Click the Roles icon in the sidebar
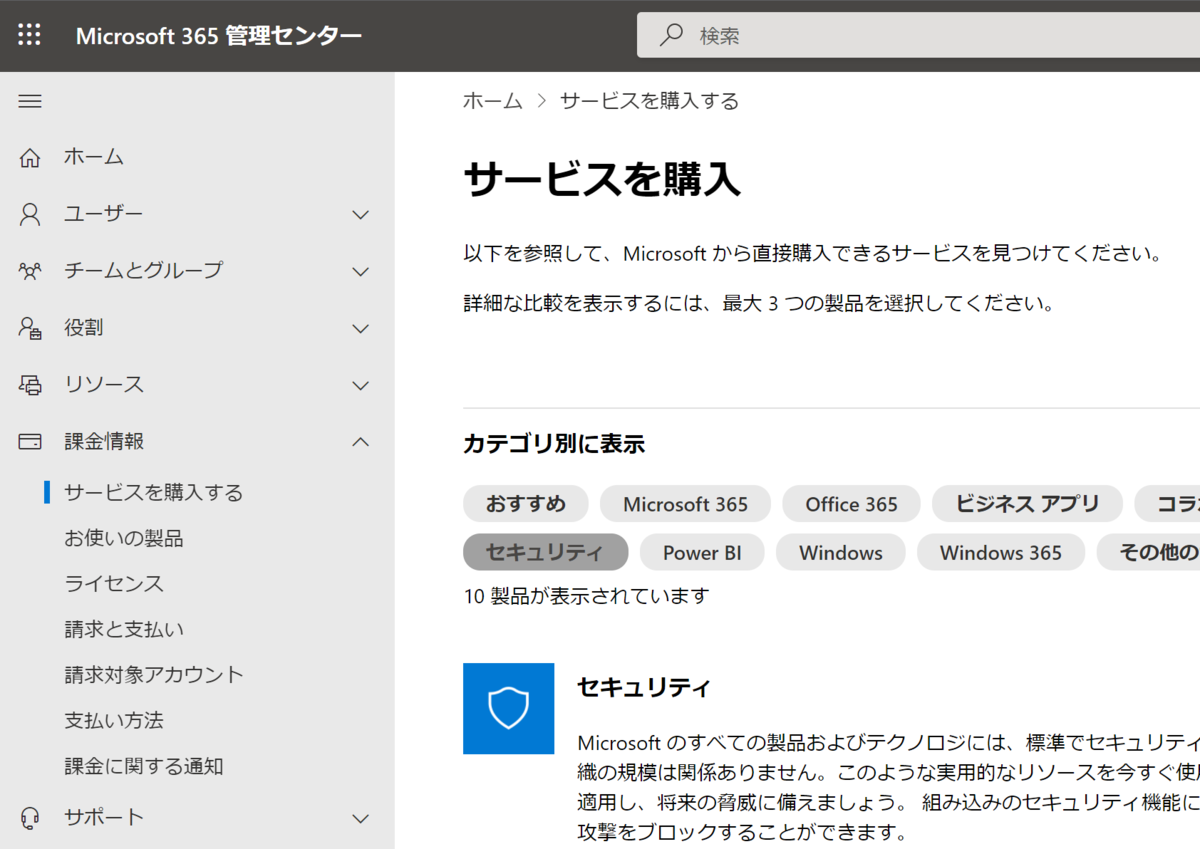 click(30, 328)
